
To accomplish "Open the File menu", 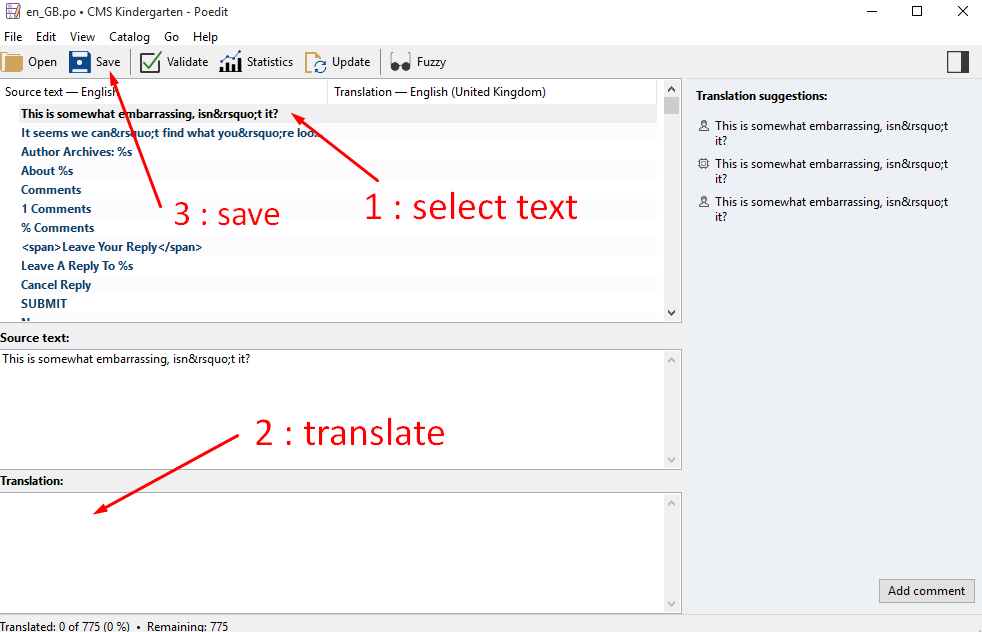I will [13, 37].
